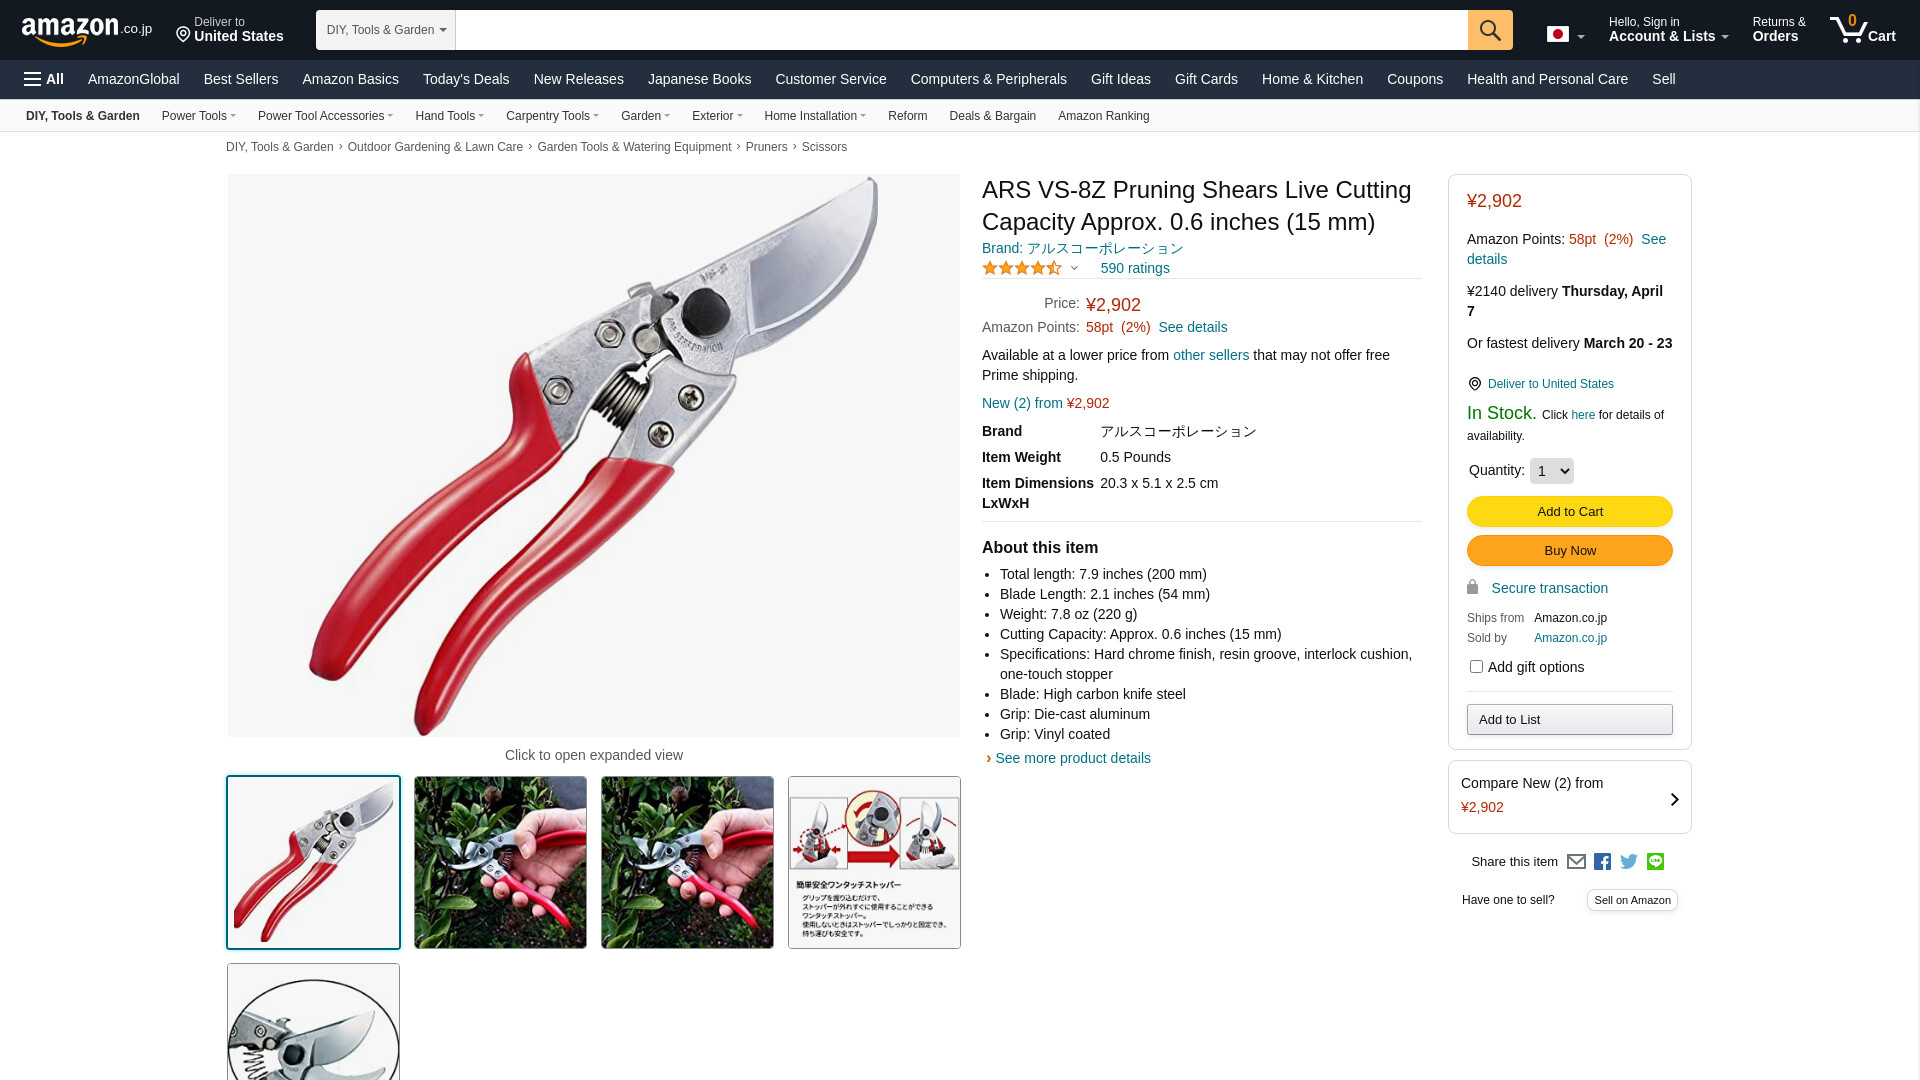Click the orange search magnifier button
This screenshot has width=1920, height=1080.
tap(1490, 30)
